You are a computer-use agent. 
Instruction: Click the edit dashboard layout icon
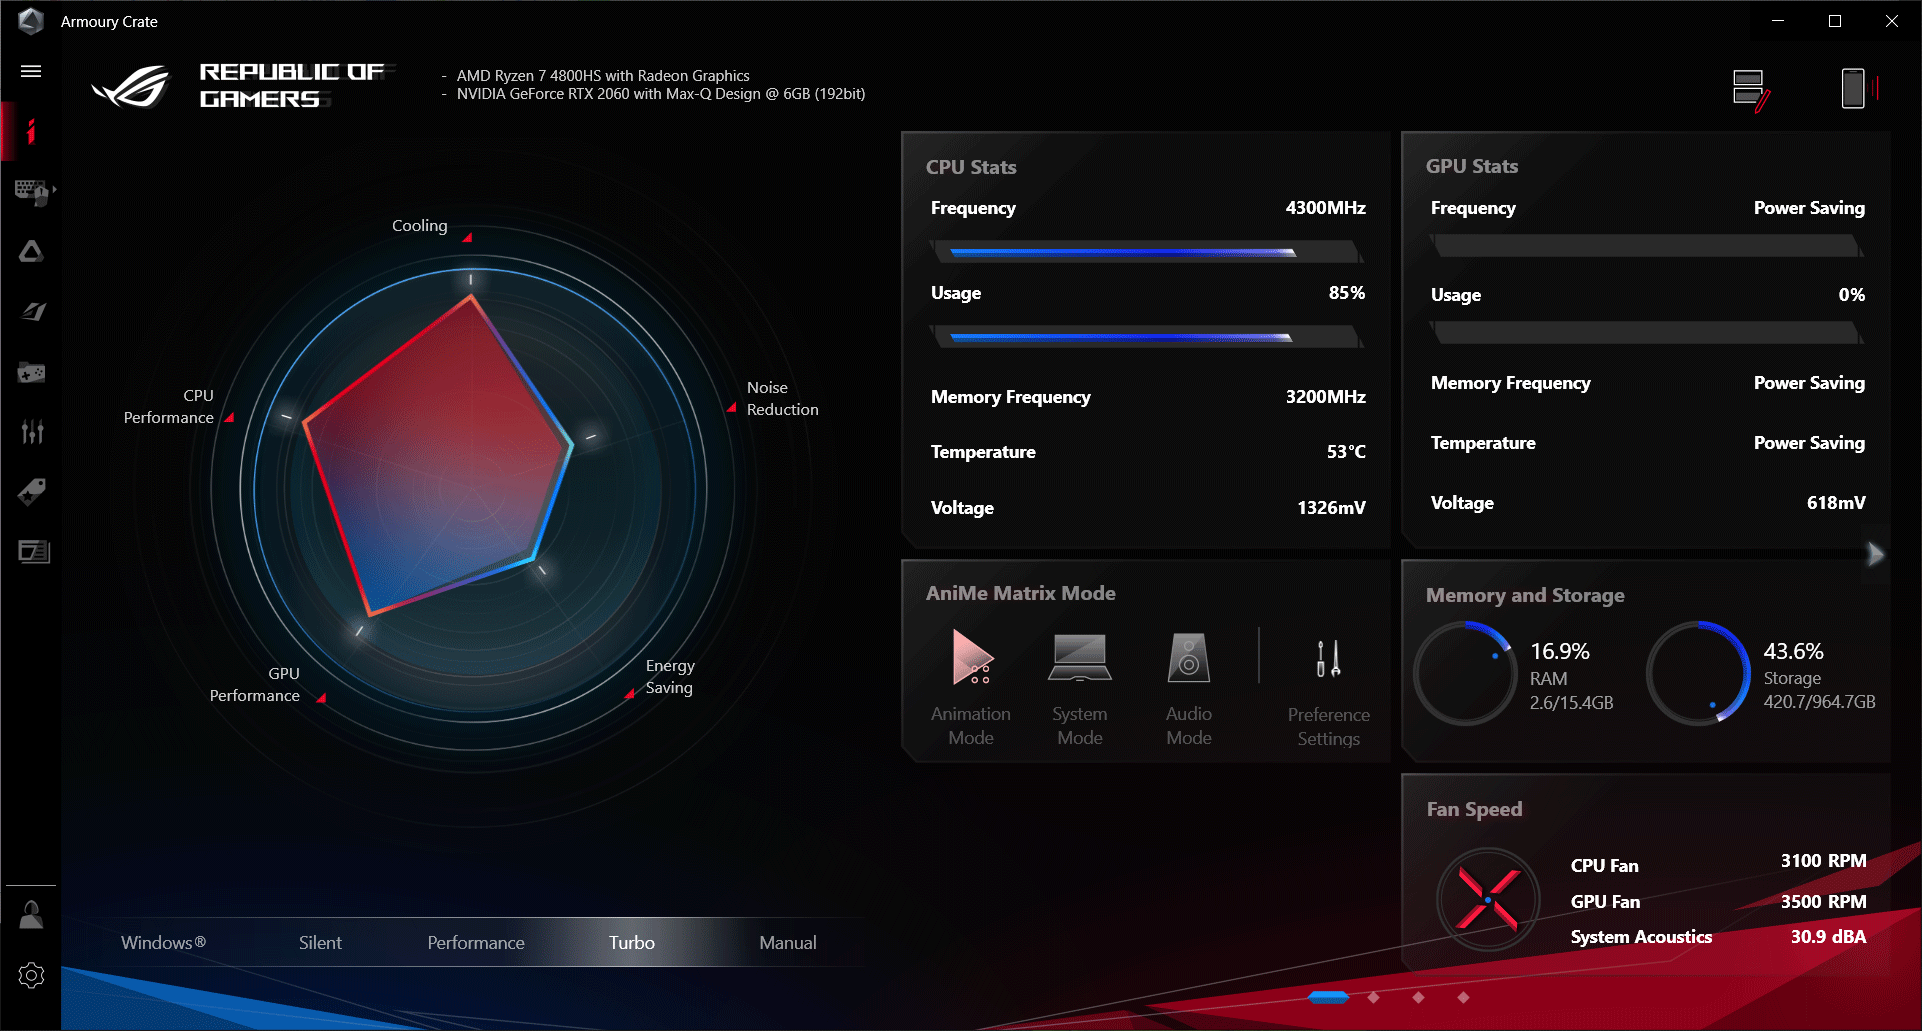click(1751, 90)
